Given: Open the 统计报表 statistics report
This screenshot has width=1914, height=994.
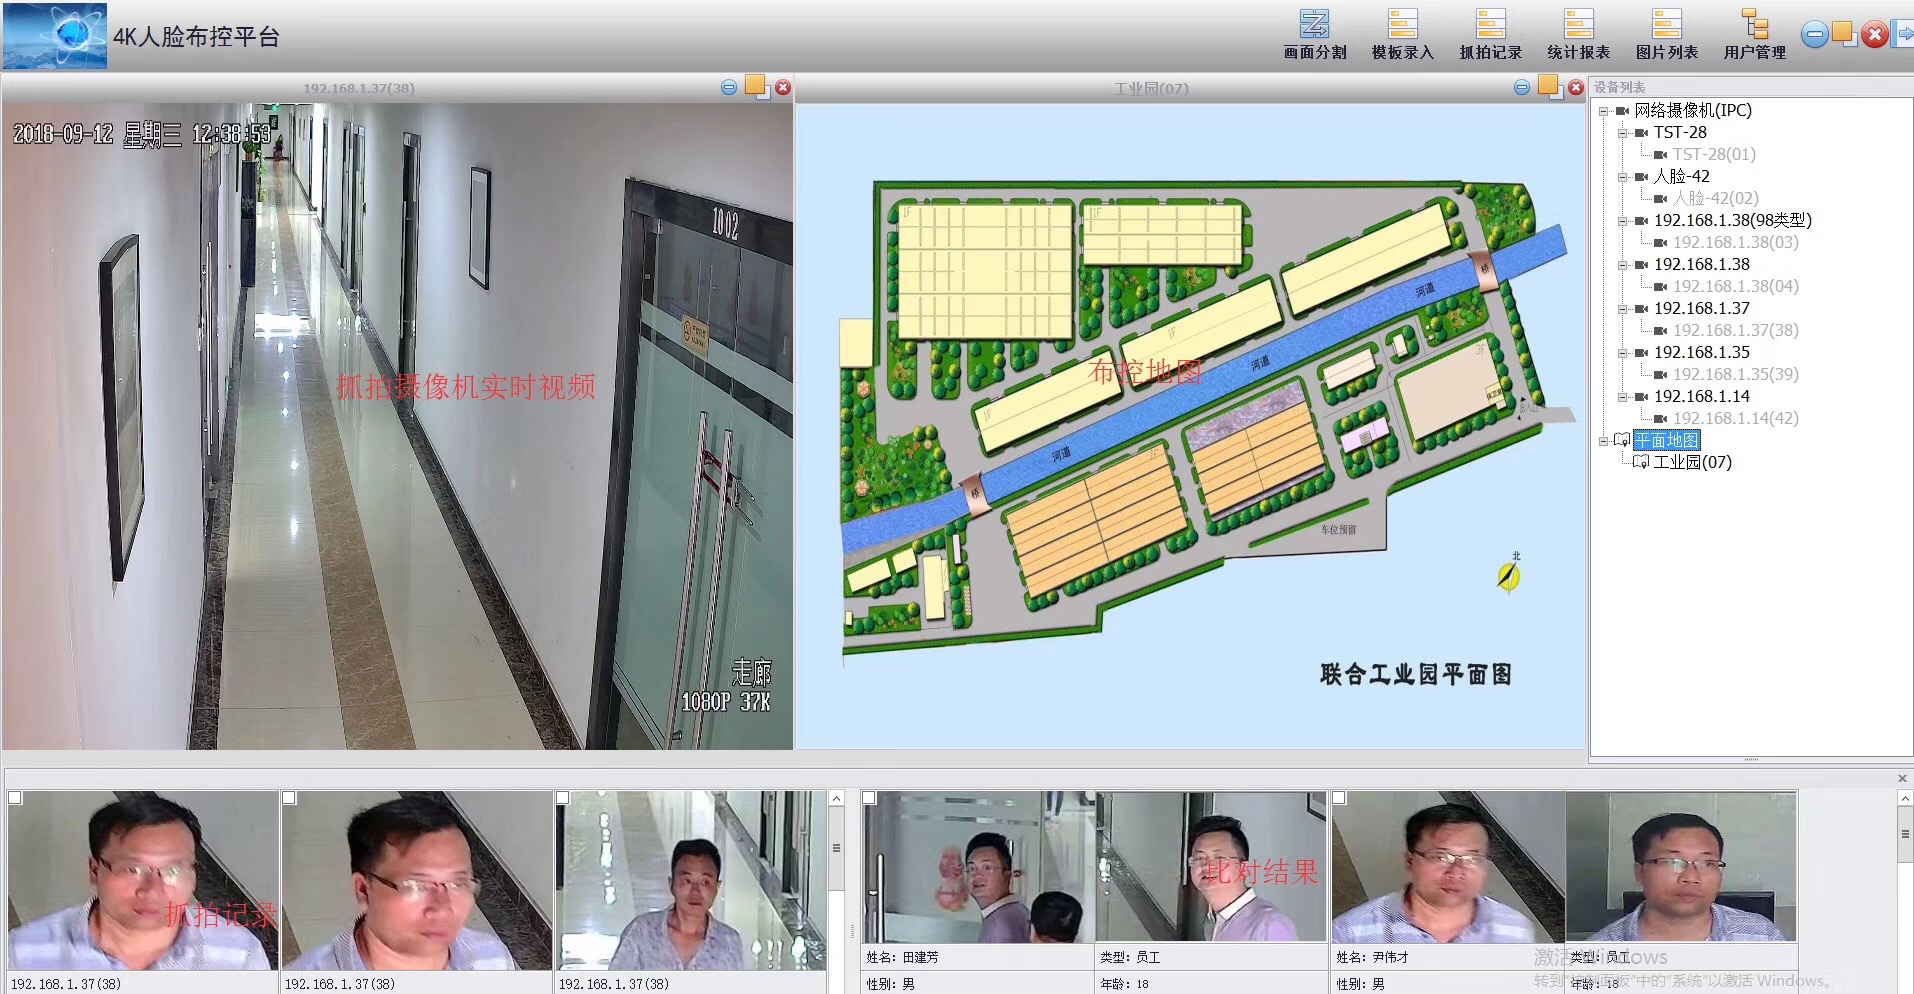Looking at the screenshot, I should coord(1578,34).
